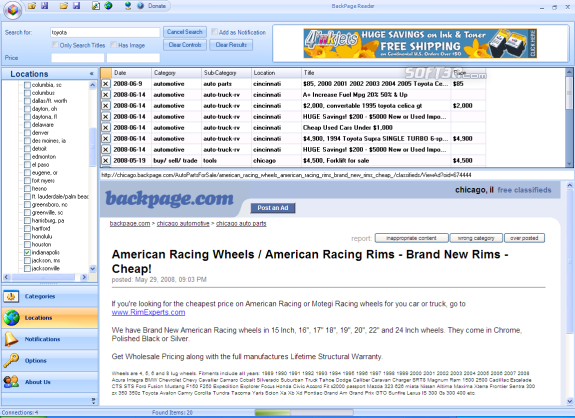Image resolution: width=575 pixels, height=418 pixels.
Task: Click the Clear Controls button
Action: (x=185, y=45)
